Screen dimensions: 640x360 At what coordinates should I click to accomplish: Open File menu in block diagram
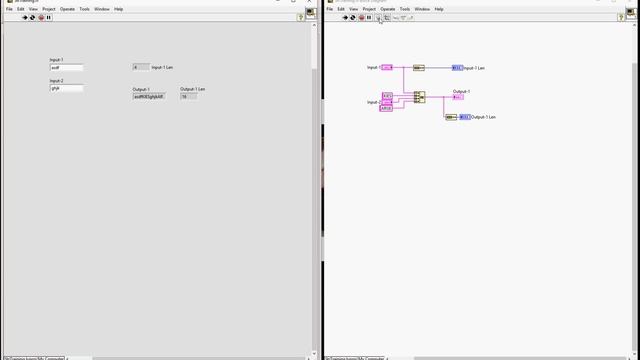pos(329,9)
